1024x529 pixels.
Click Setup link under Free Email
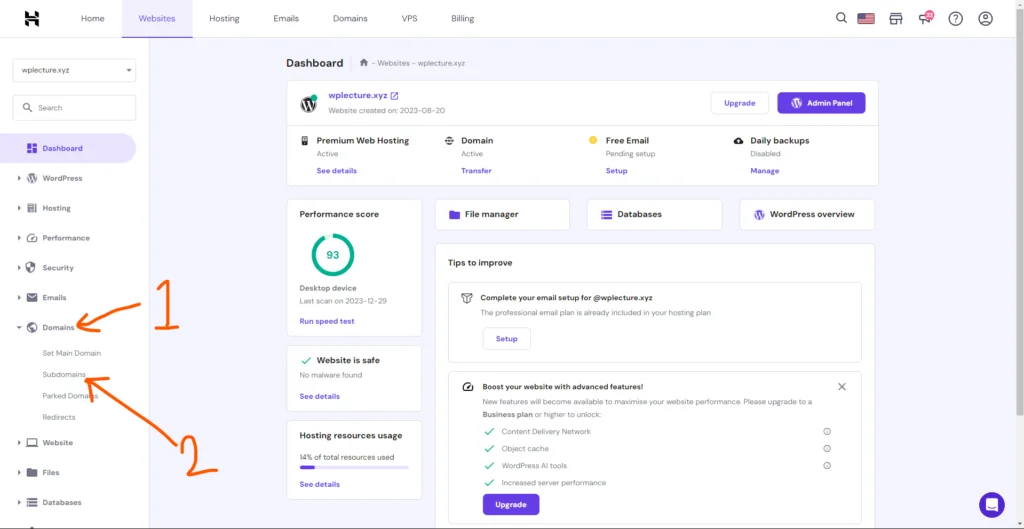click(616, 170)
